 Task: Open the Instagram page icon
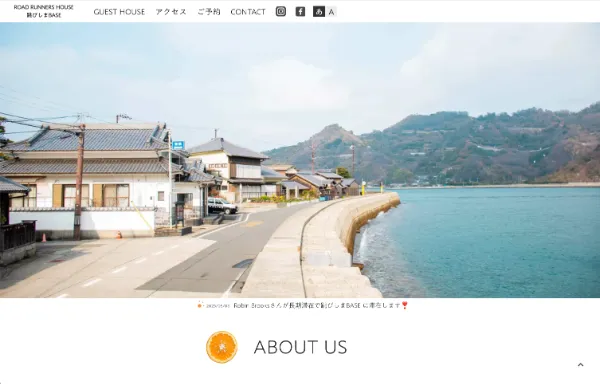(280, 11)
